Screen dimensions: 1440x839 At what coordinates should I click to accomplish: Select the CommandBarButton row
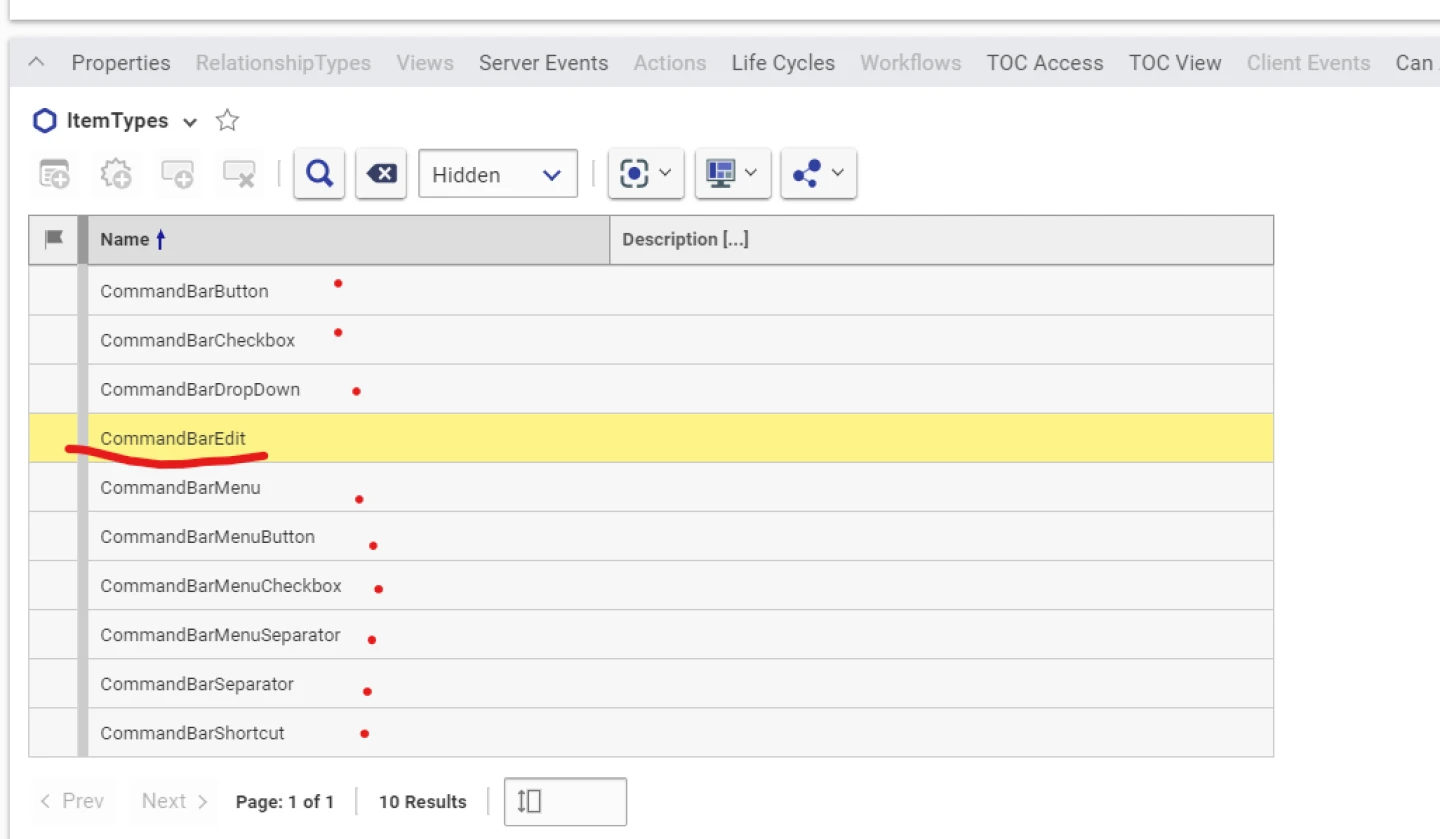[x=651, y=291]
